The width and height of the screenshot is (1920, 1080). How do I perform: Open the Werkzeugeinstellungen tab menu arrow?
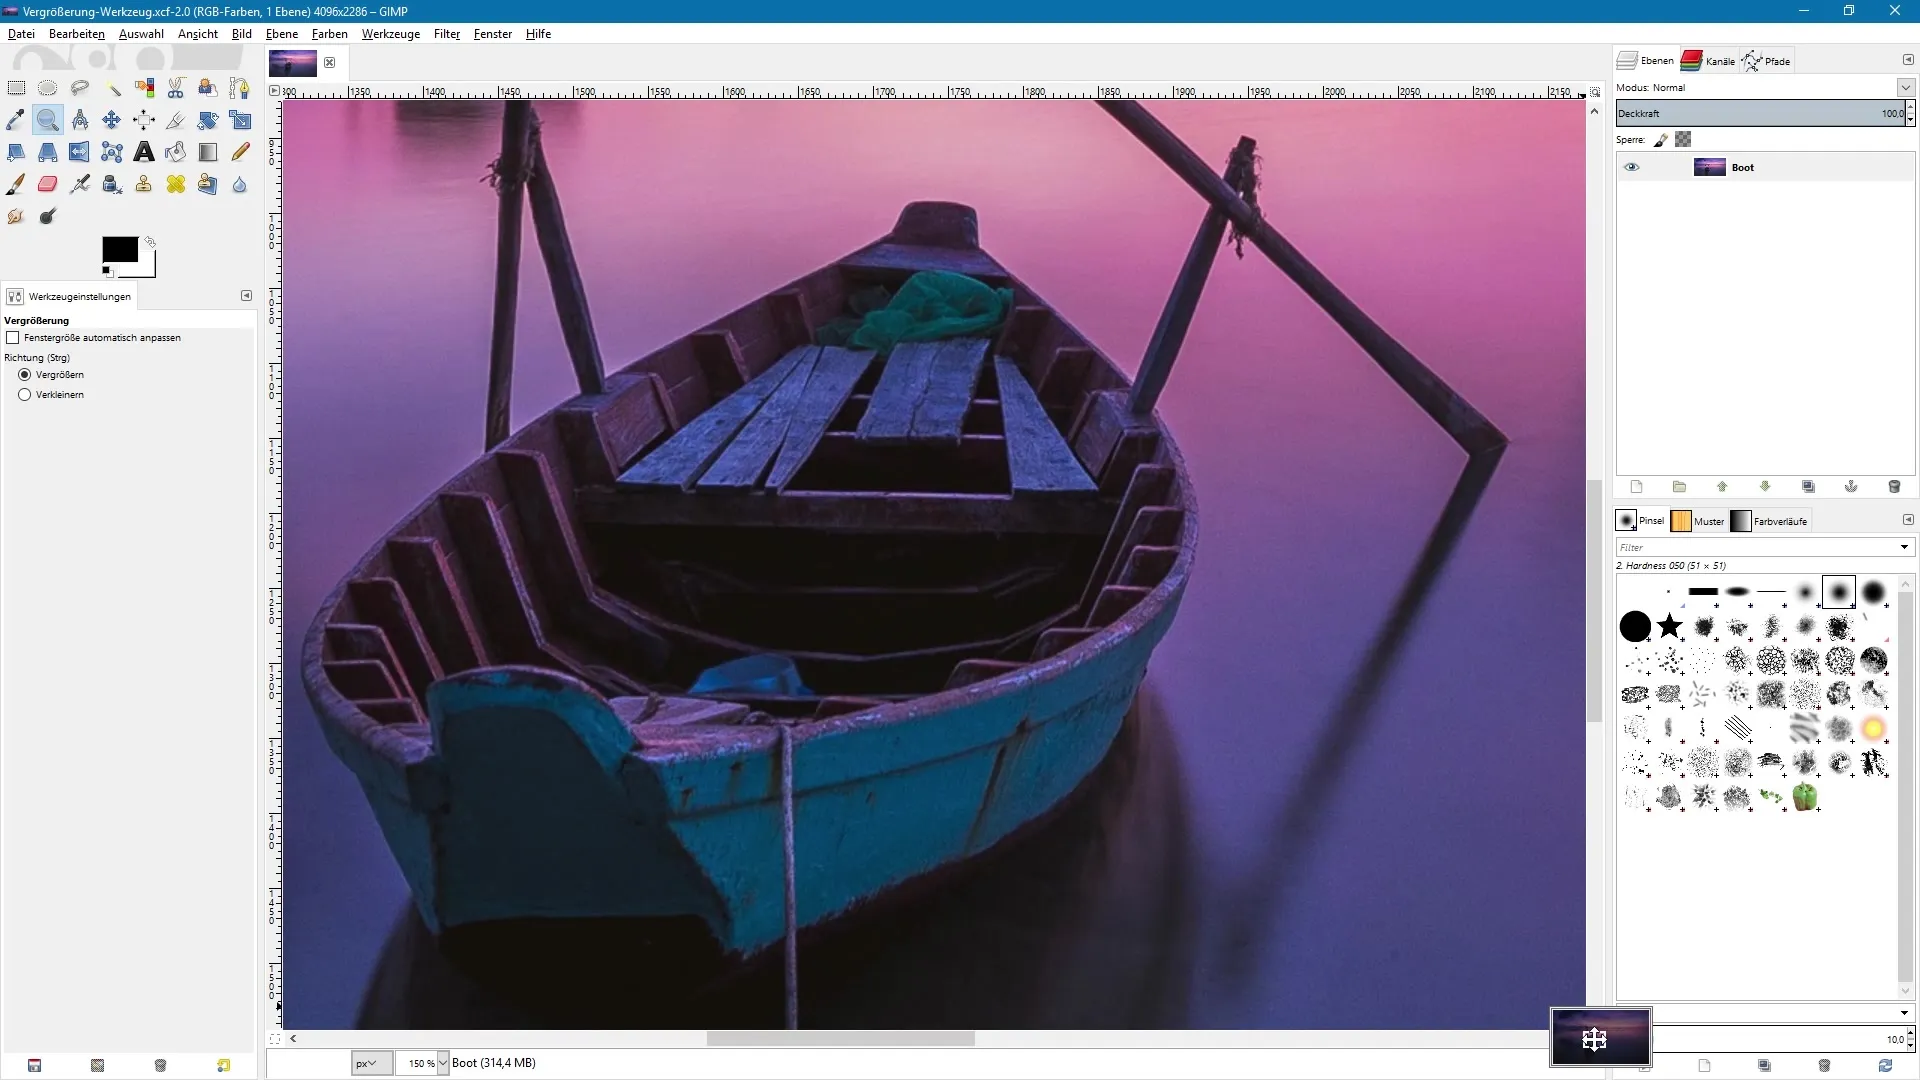247,296
